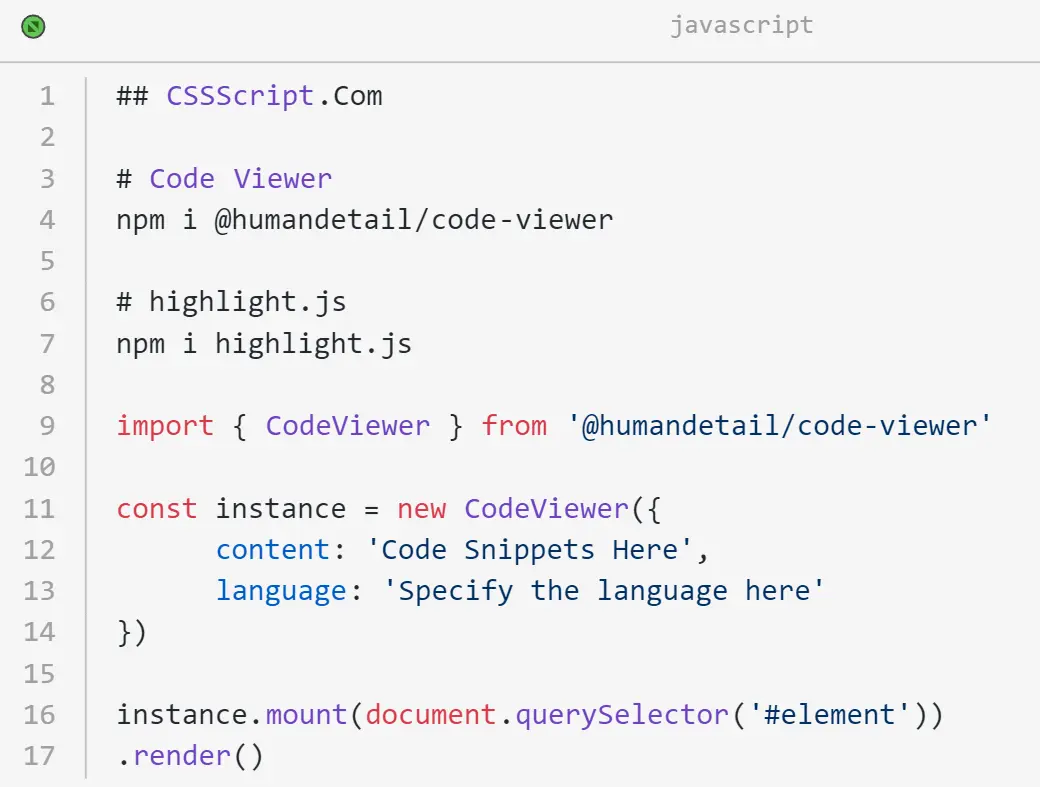Image resolution: width=1040 pixels, height=787 pixels.
Task: Click querySelector in the mount call
Action: (x=621, y=715)
